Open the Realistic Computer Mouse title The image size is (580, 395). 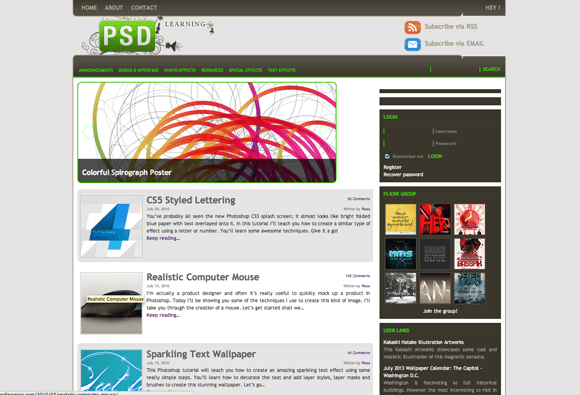coord(203,277)
